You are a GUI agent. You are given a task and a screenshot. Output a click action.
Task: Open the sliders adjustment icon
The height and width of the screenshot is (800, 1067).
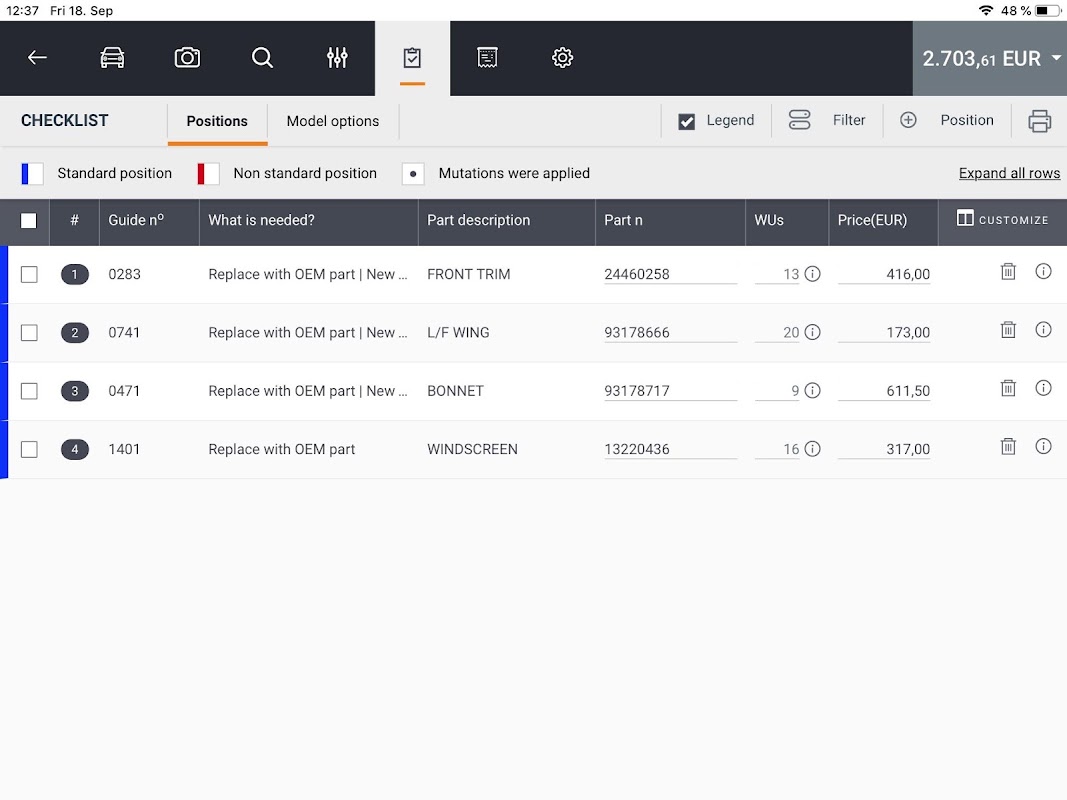tap(337, 58)
